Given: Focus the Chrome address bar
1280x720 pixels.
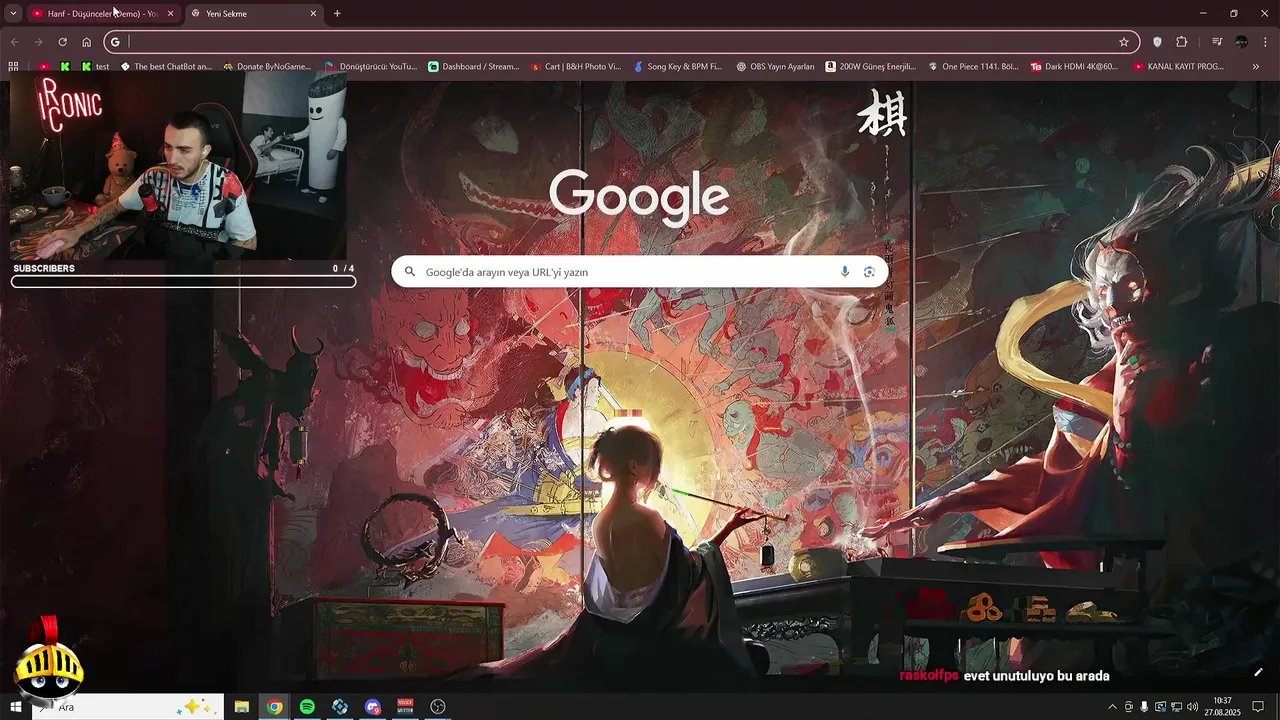Looking at the screenshot, I should click(620, 42).
